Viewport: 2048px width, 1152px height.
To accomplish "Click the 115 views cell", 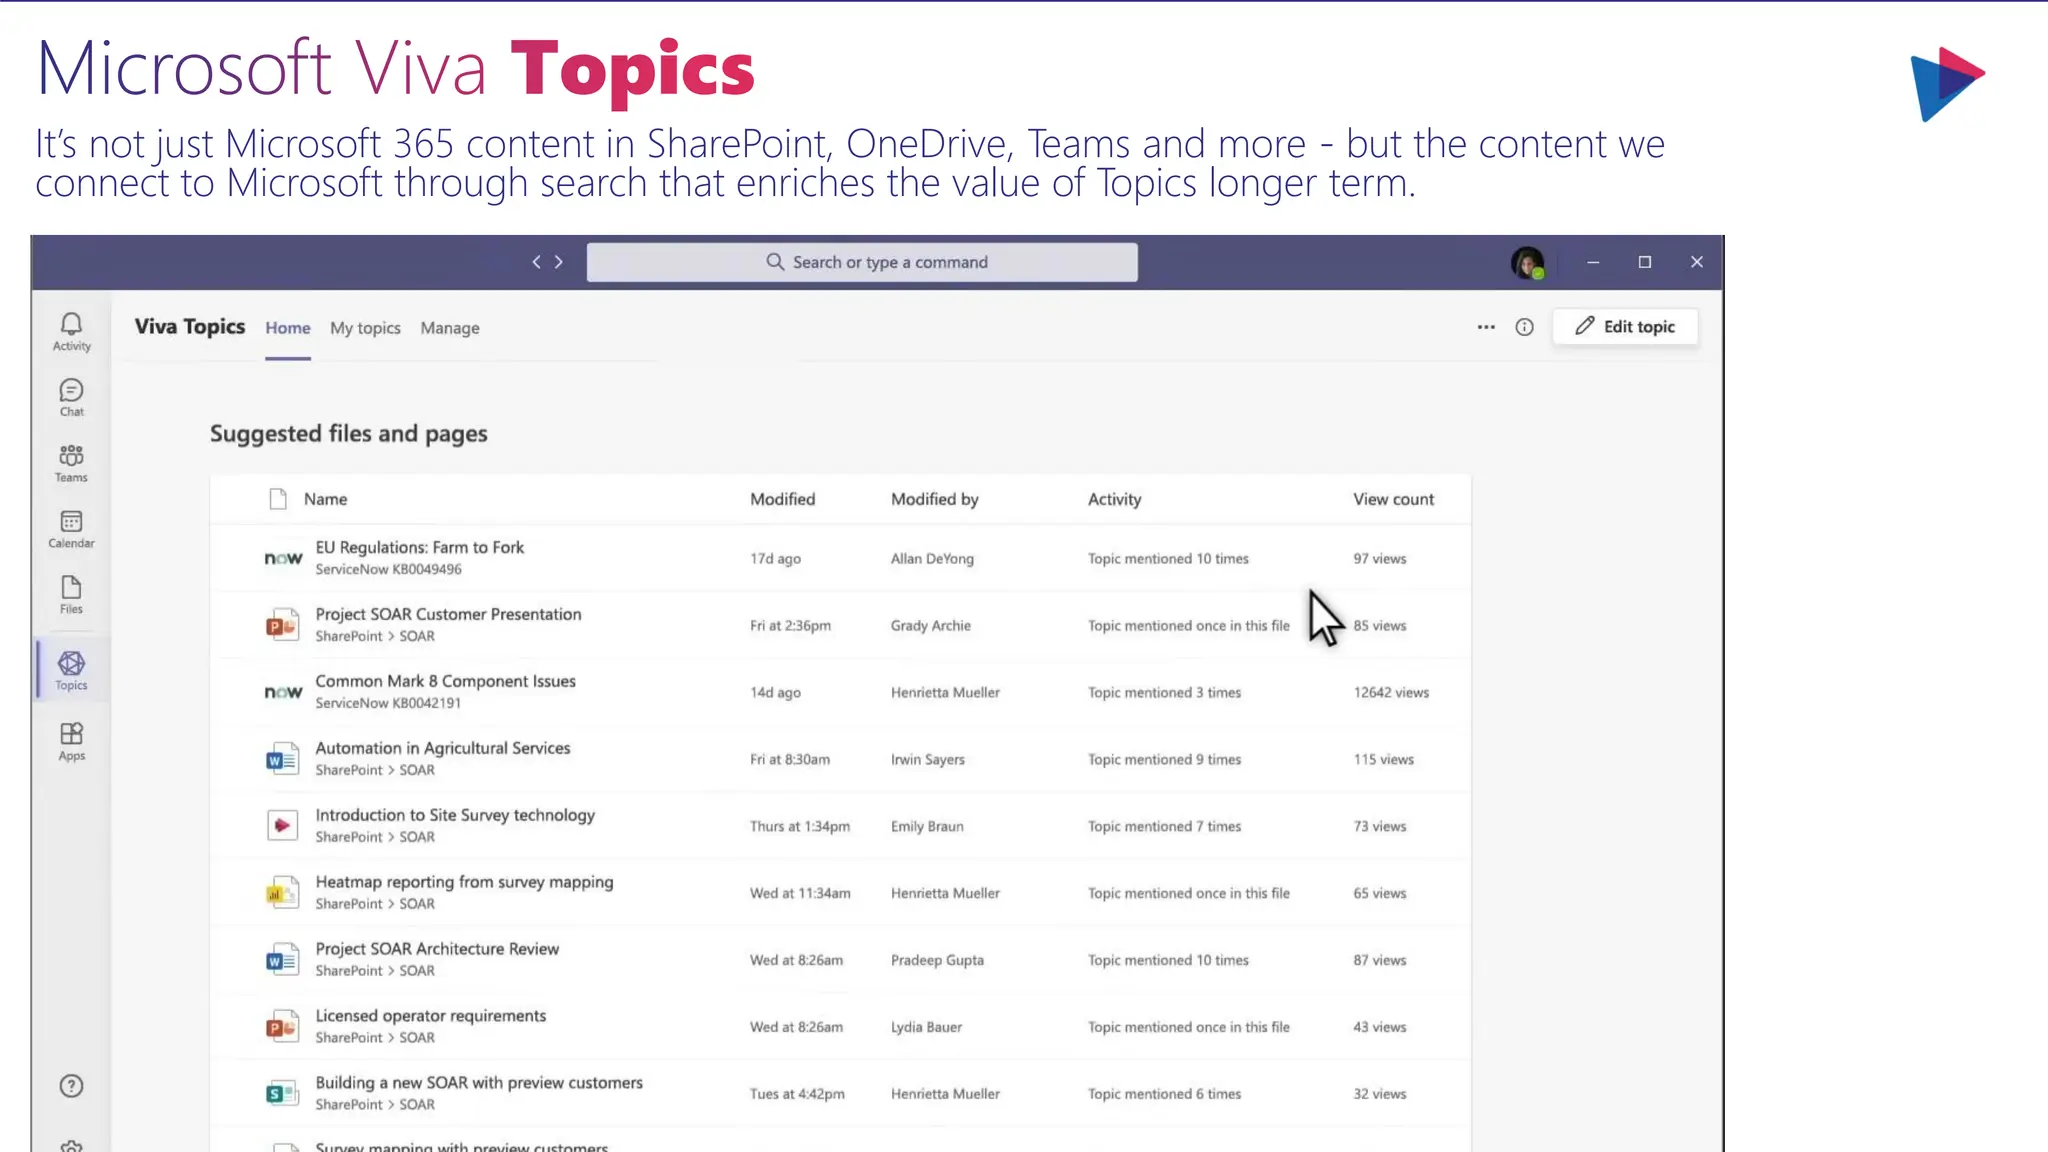I will (x=1383, y=760).
